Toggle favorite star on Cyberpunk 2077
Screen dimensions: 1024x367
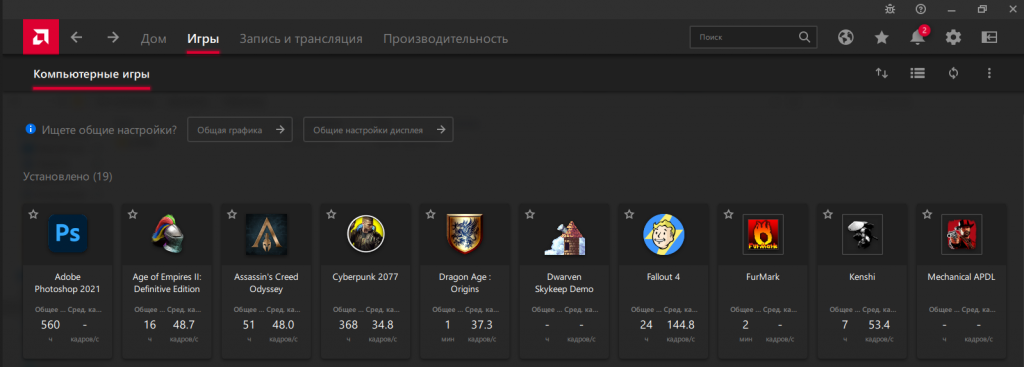point(331,214)
